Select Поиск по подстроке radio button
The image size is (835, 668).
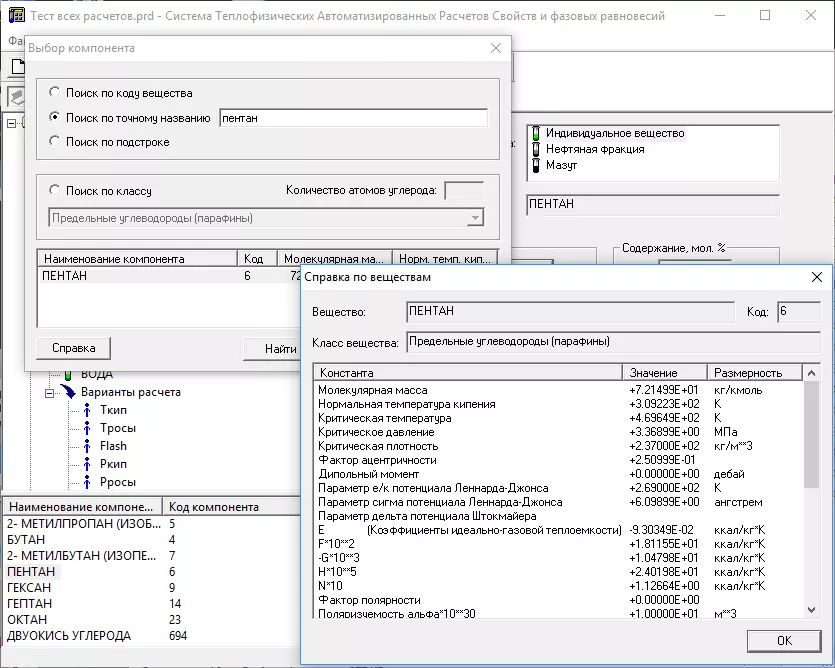coord(55,142)
